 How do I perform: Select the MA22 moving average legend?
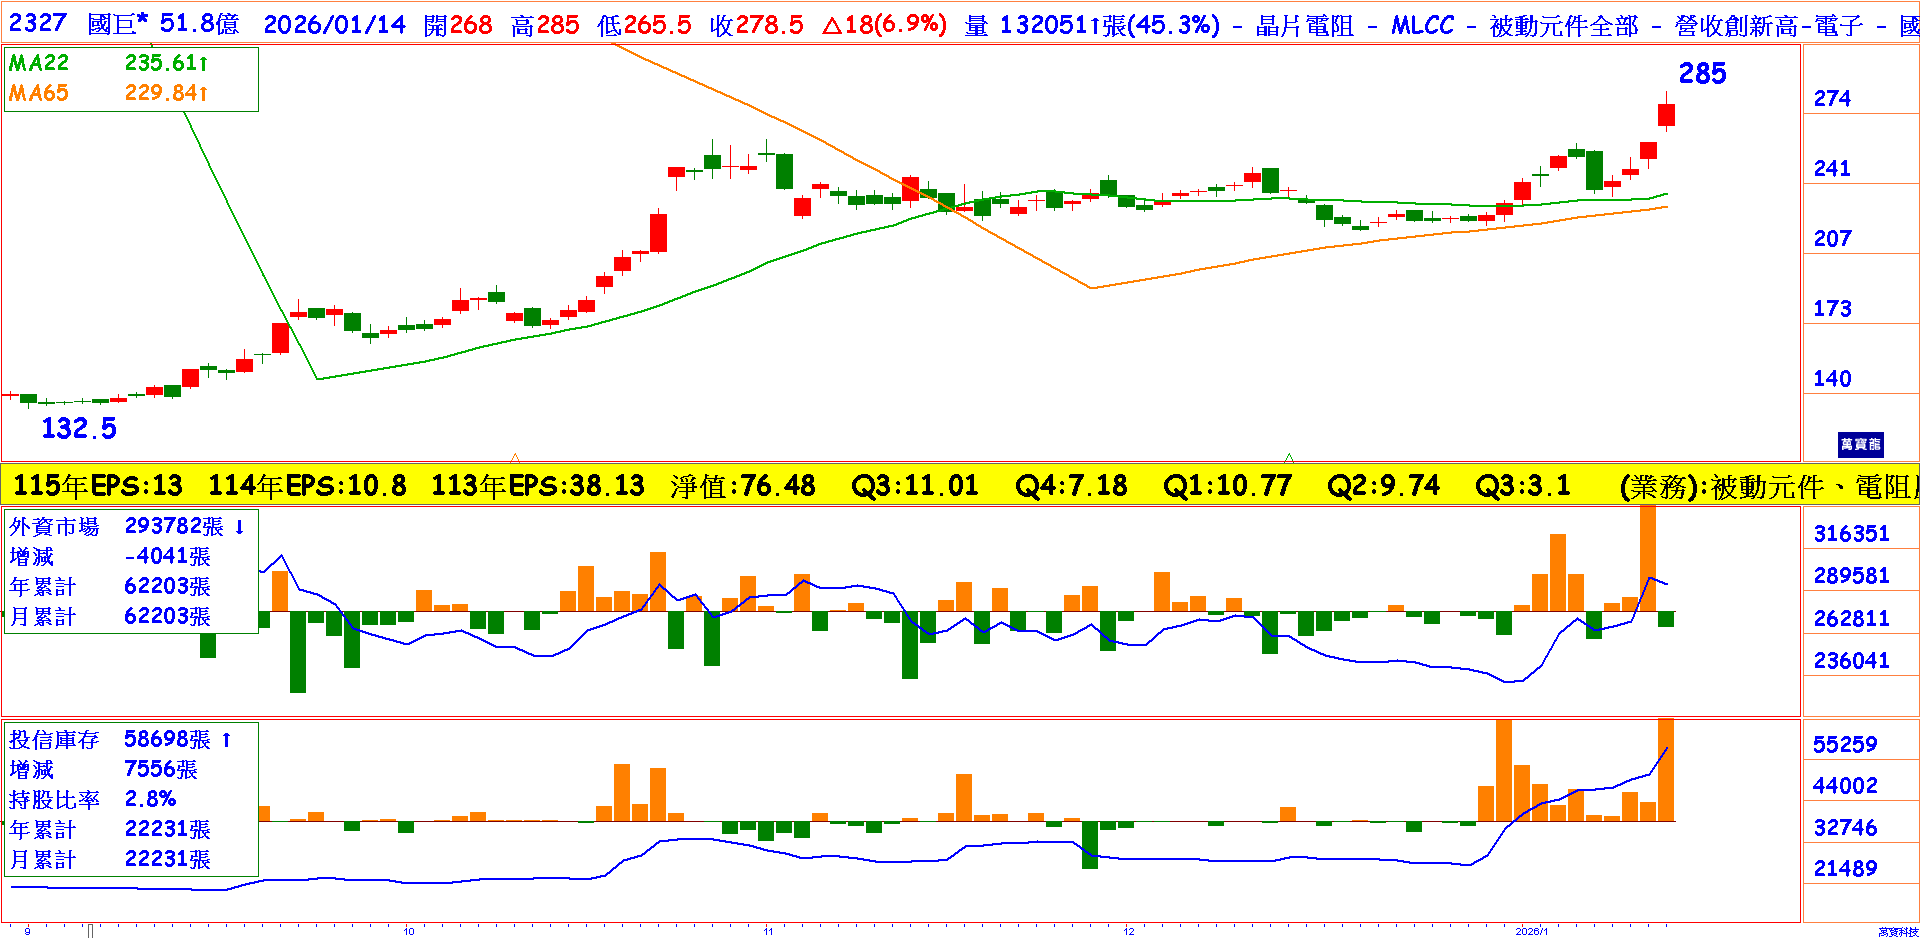tap(39, 63)
